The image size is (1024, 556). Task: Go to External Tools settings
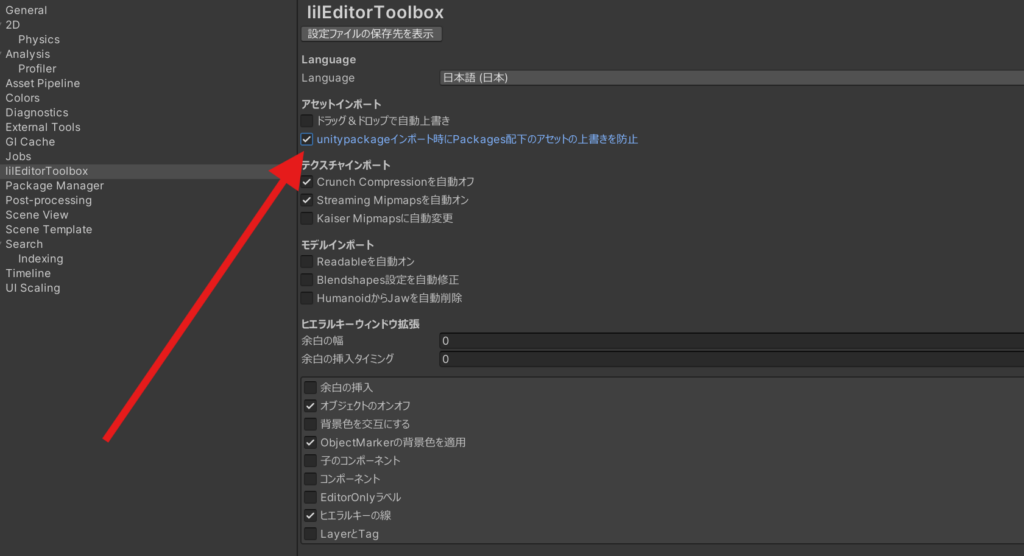click(x=42, y=127)
